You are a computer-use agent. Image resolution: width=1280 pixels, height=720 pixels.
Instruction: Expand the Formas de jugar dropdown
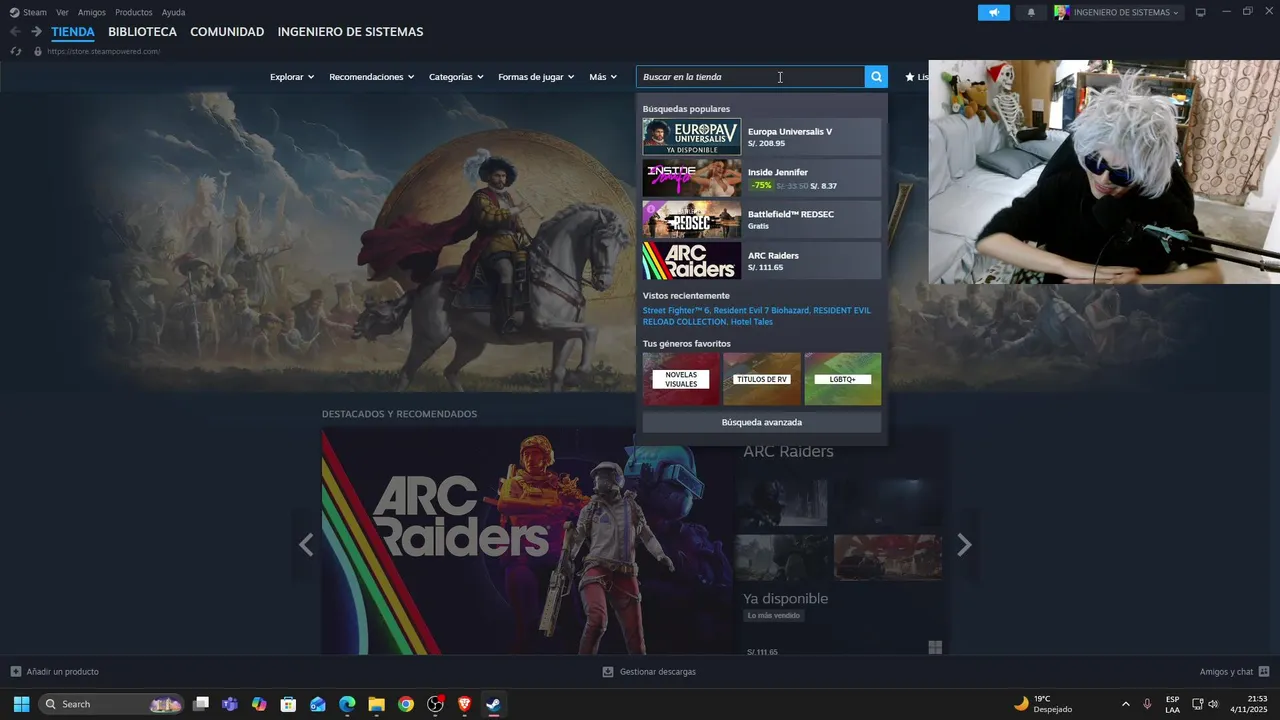[x=536, y=77]
